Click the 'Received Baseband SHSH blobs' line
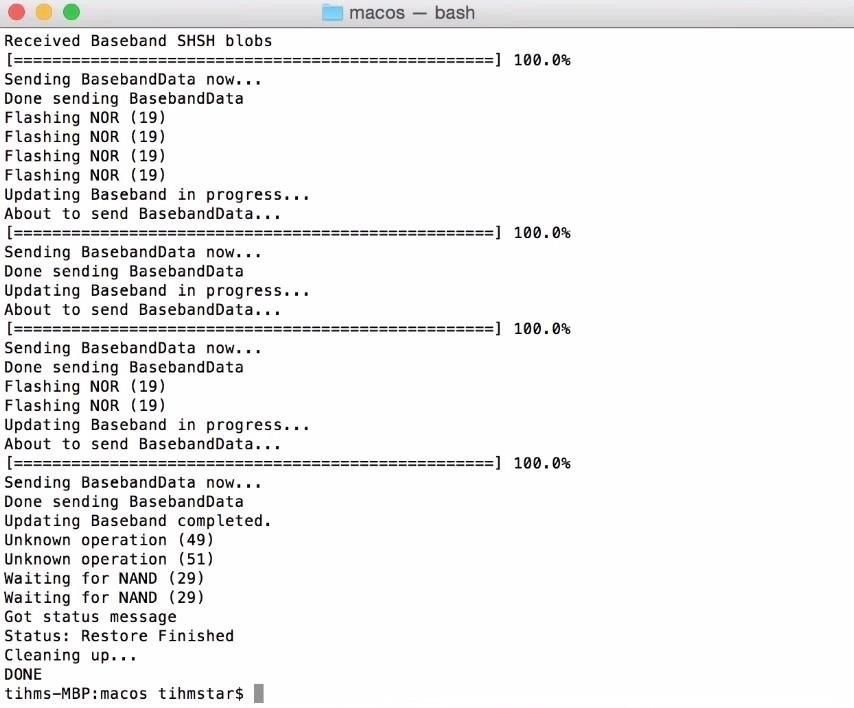The height and width of the screenshot is (708, 854). click(137, 40)
